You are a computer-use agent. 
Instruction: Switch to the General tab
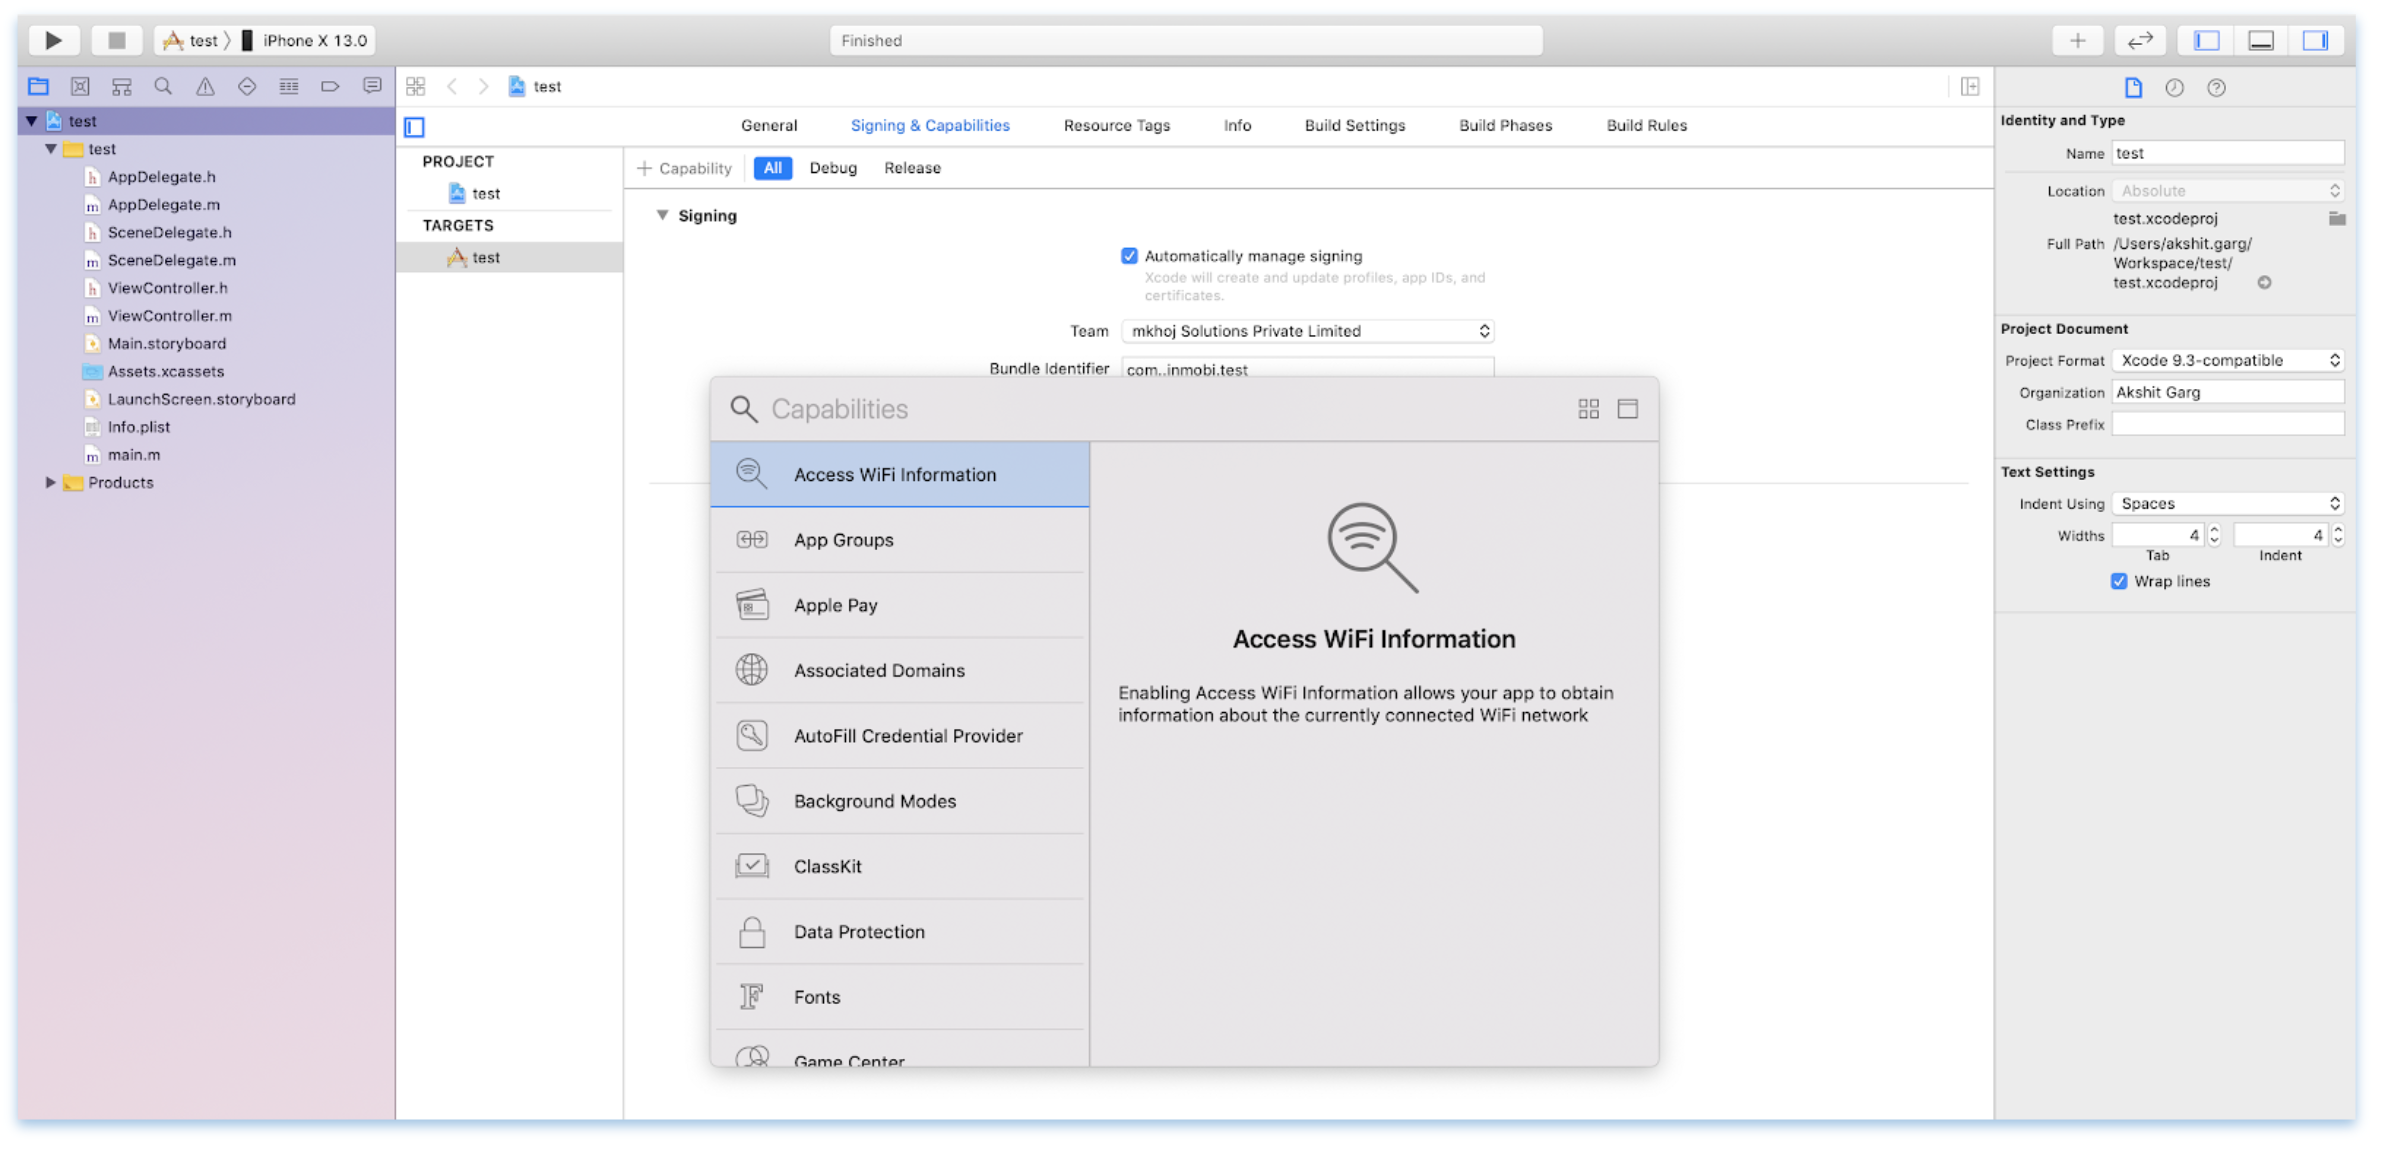[x=769, y=125]
